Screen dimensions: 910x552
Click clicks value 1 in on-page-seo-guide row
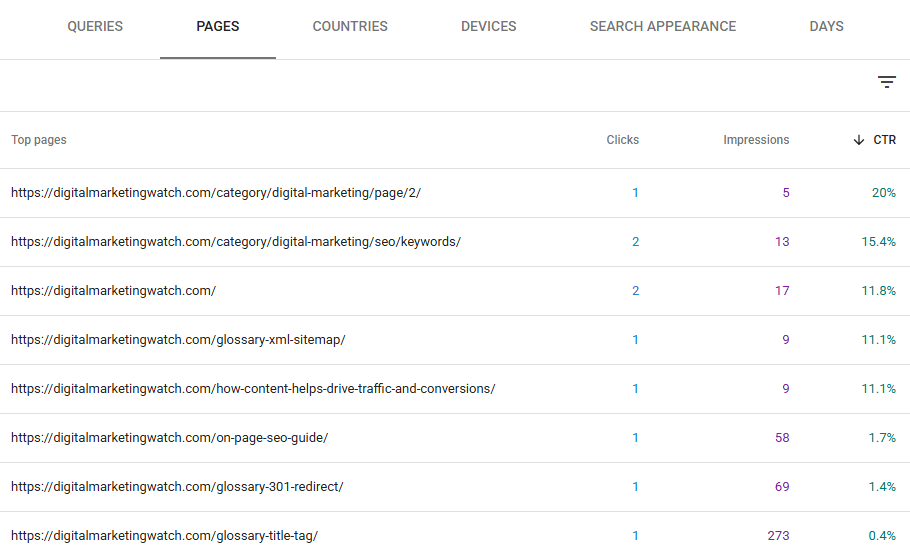tap(635, 438)
